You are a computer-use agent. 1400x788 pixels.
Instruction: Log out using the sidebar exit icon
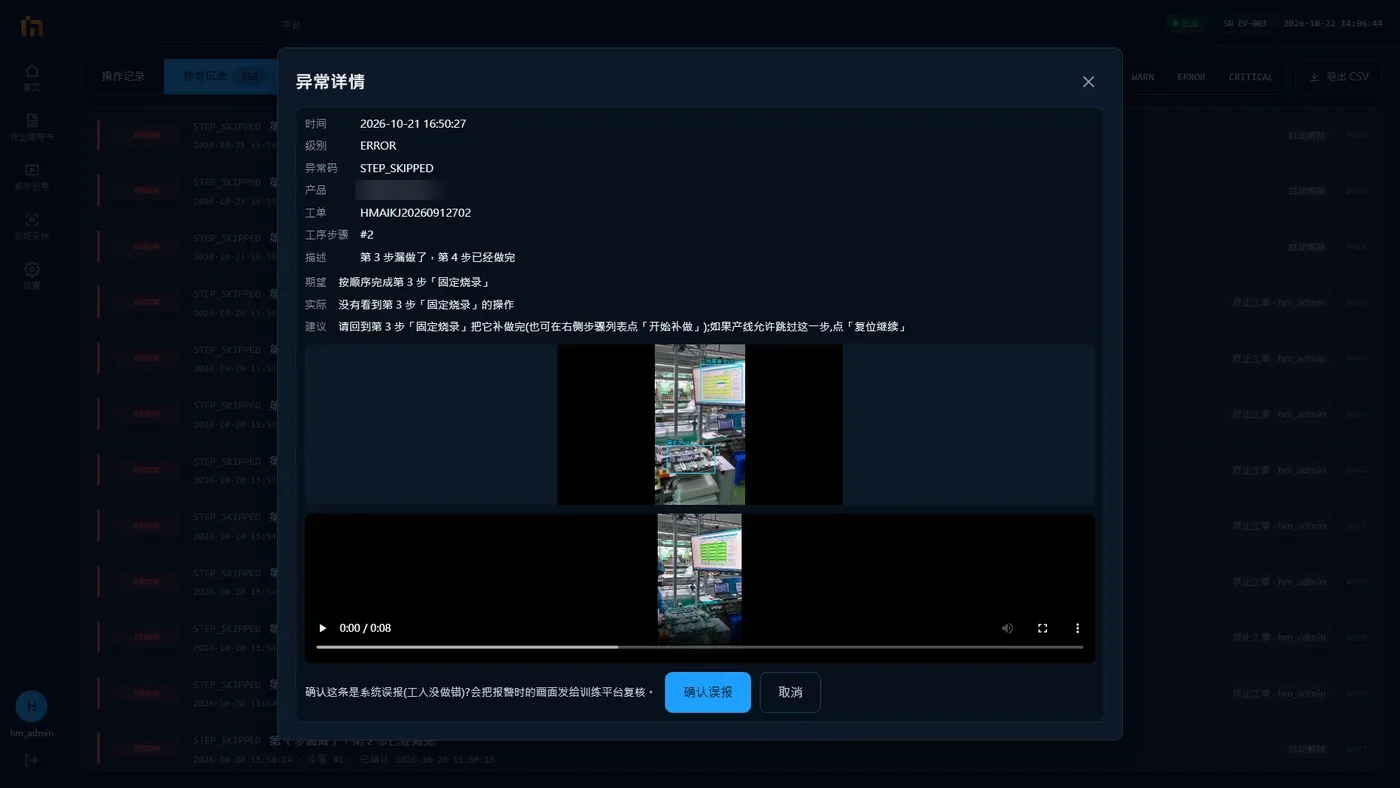click(32, 760)
